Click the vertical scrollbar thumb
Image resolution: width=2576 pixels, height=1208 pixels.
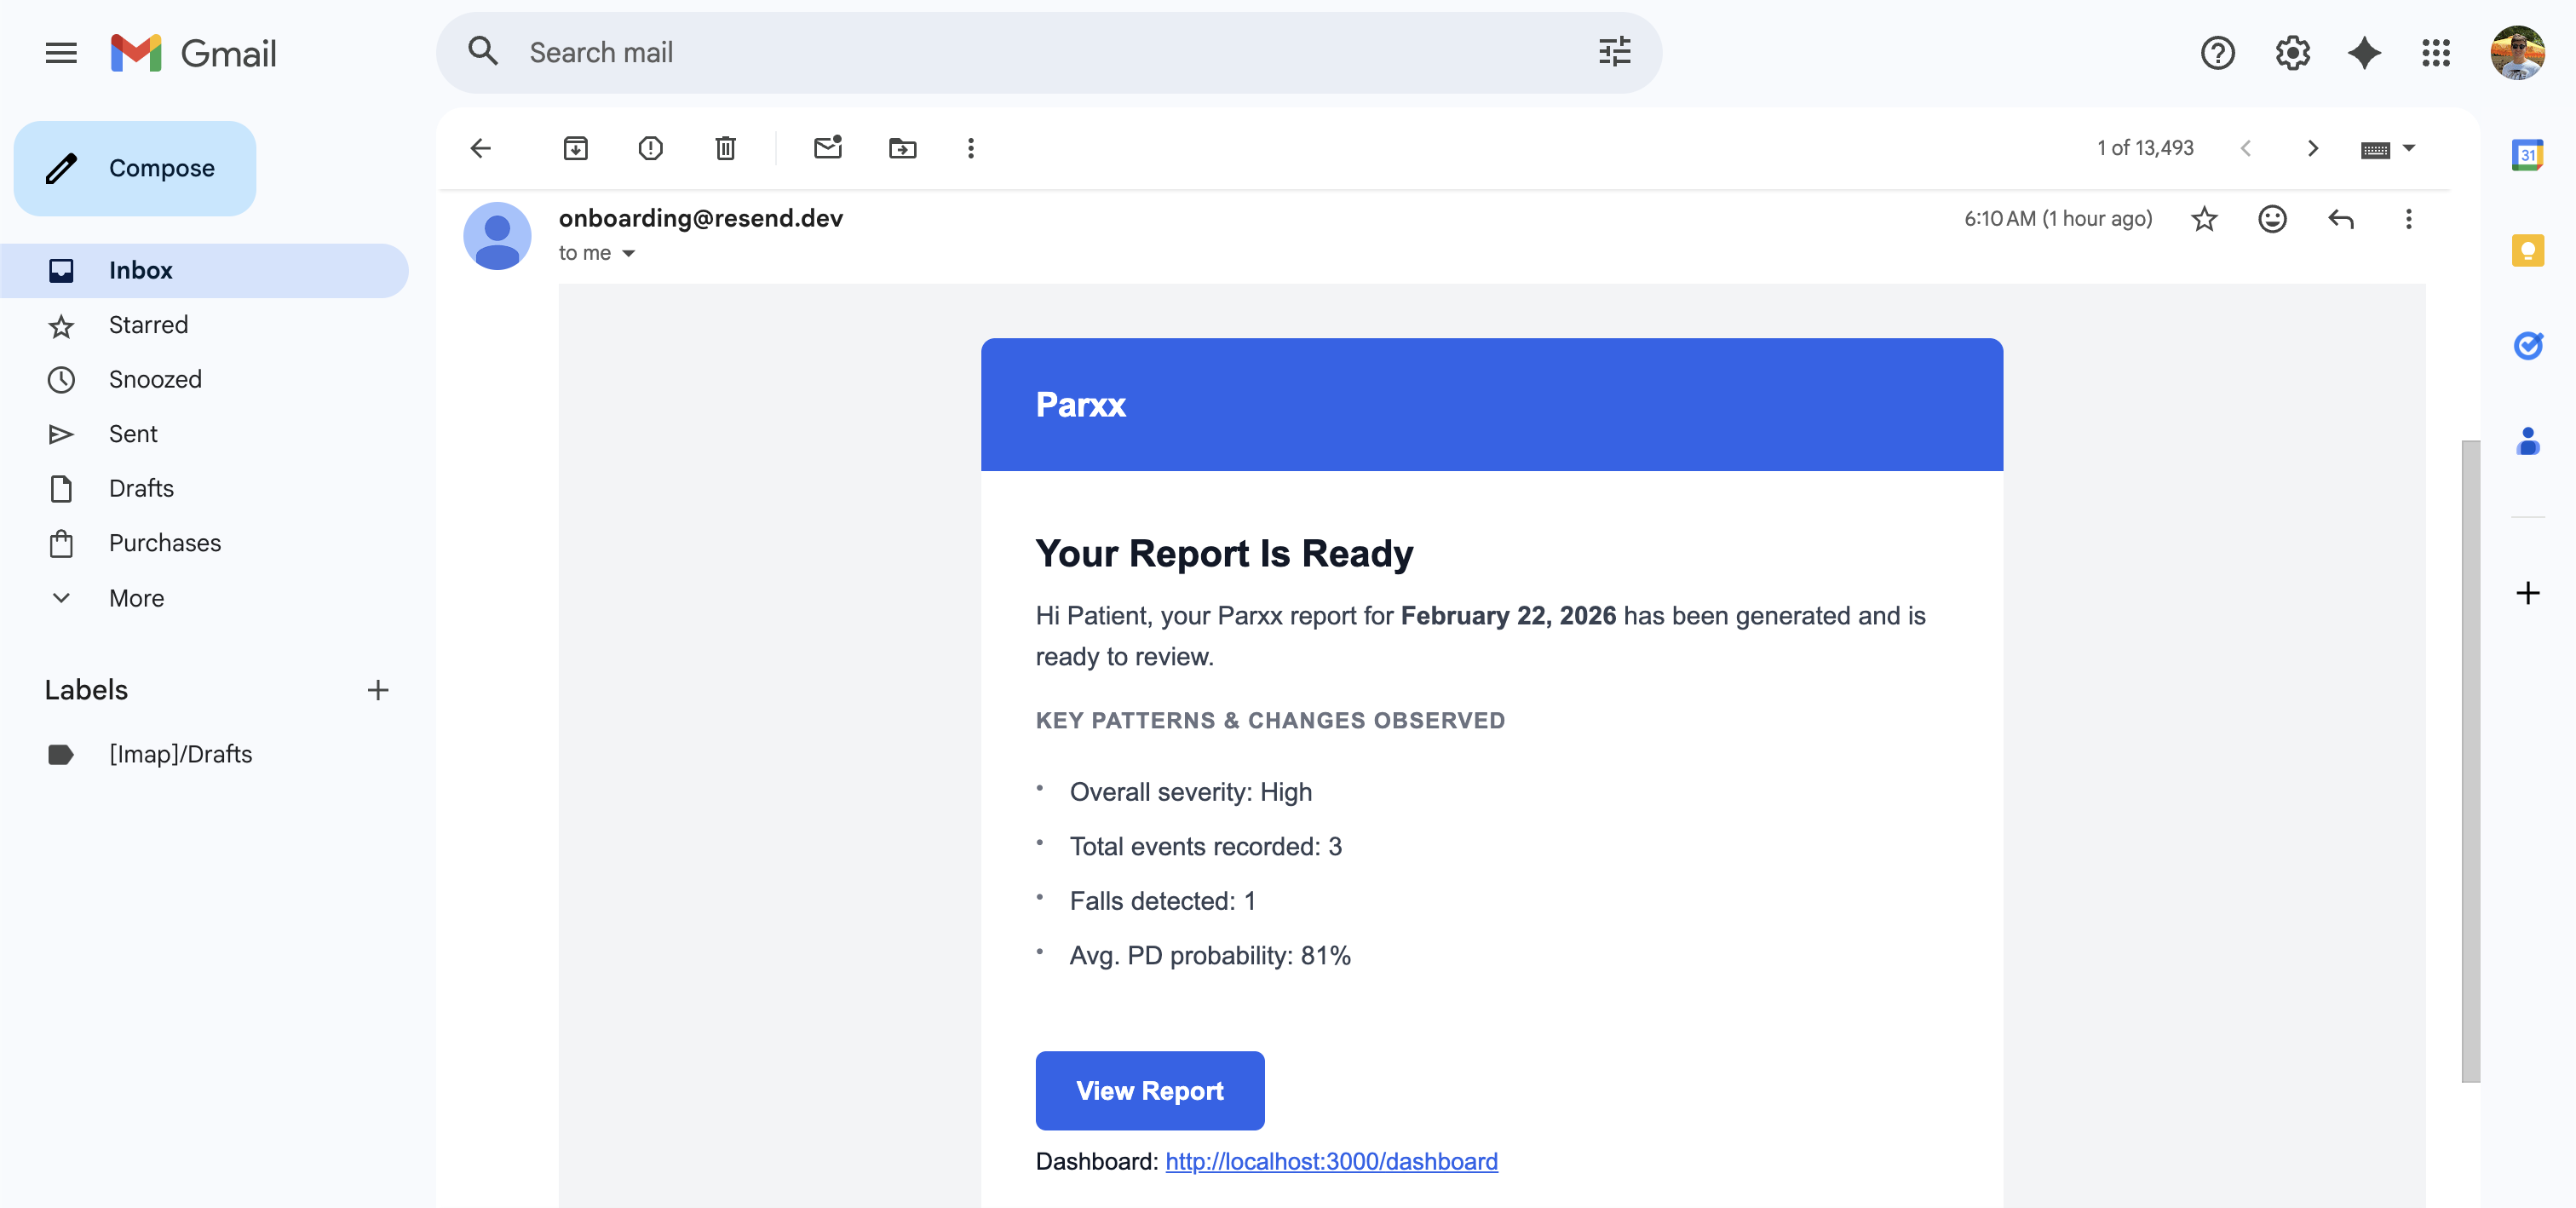point(2470,760)
